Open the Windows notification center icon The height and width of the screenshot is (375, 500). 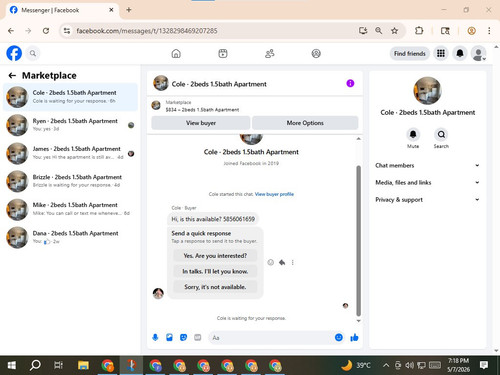click(484, 365)
